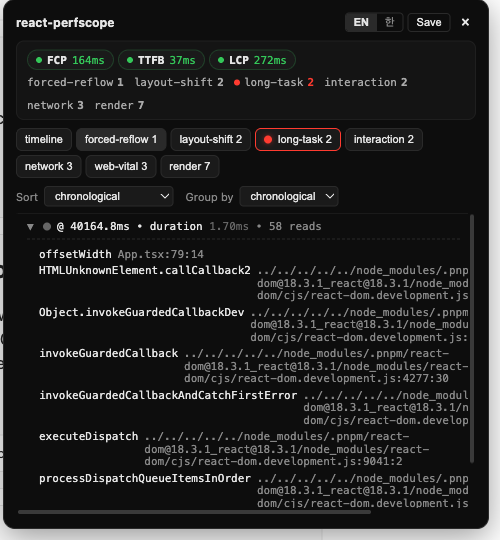Click the green dot in FCP badge
Image resolution: width=500 pixels, height=540 pixels.
[39, 60]
